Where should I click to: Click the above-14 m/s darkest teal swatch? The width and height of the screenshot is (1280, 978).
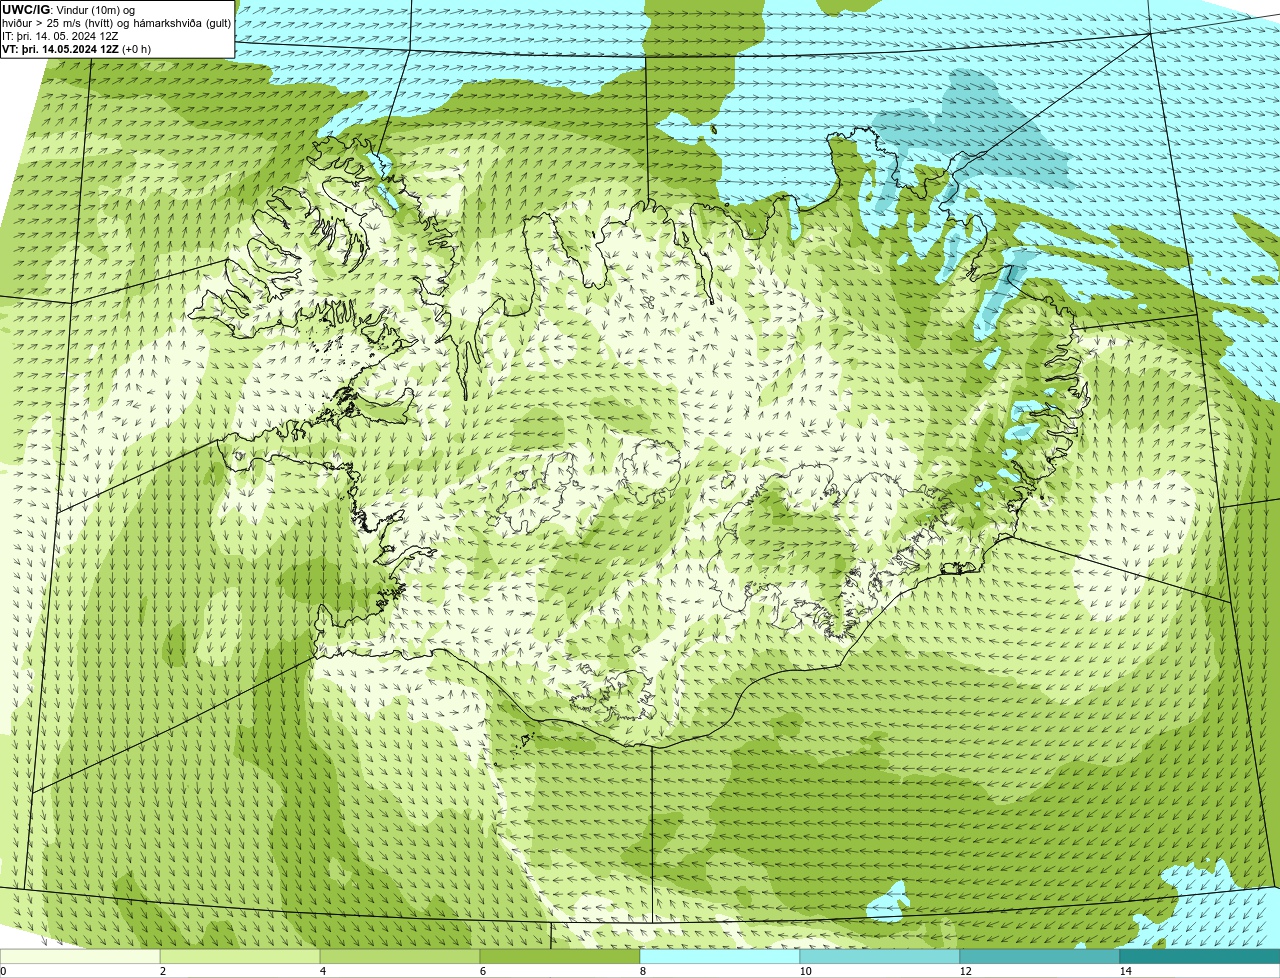click(x=1200, y=956)
